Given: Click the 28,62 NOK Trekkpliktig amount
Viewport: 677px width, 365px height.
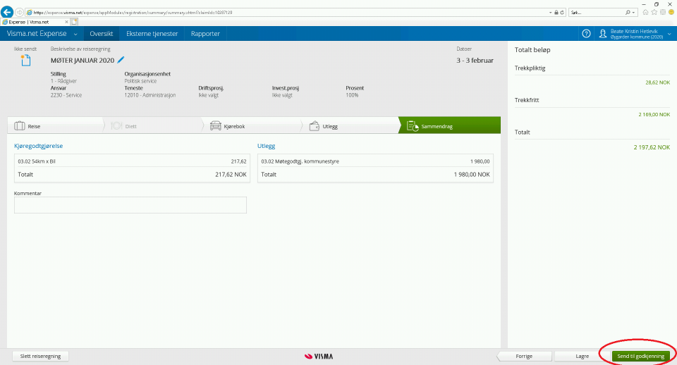Looking at the screenshot, I should pos(658,83).
